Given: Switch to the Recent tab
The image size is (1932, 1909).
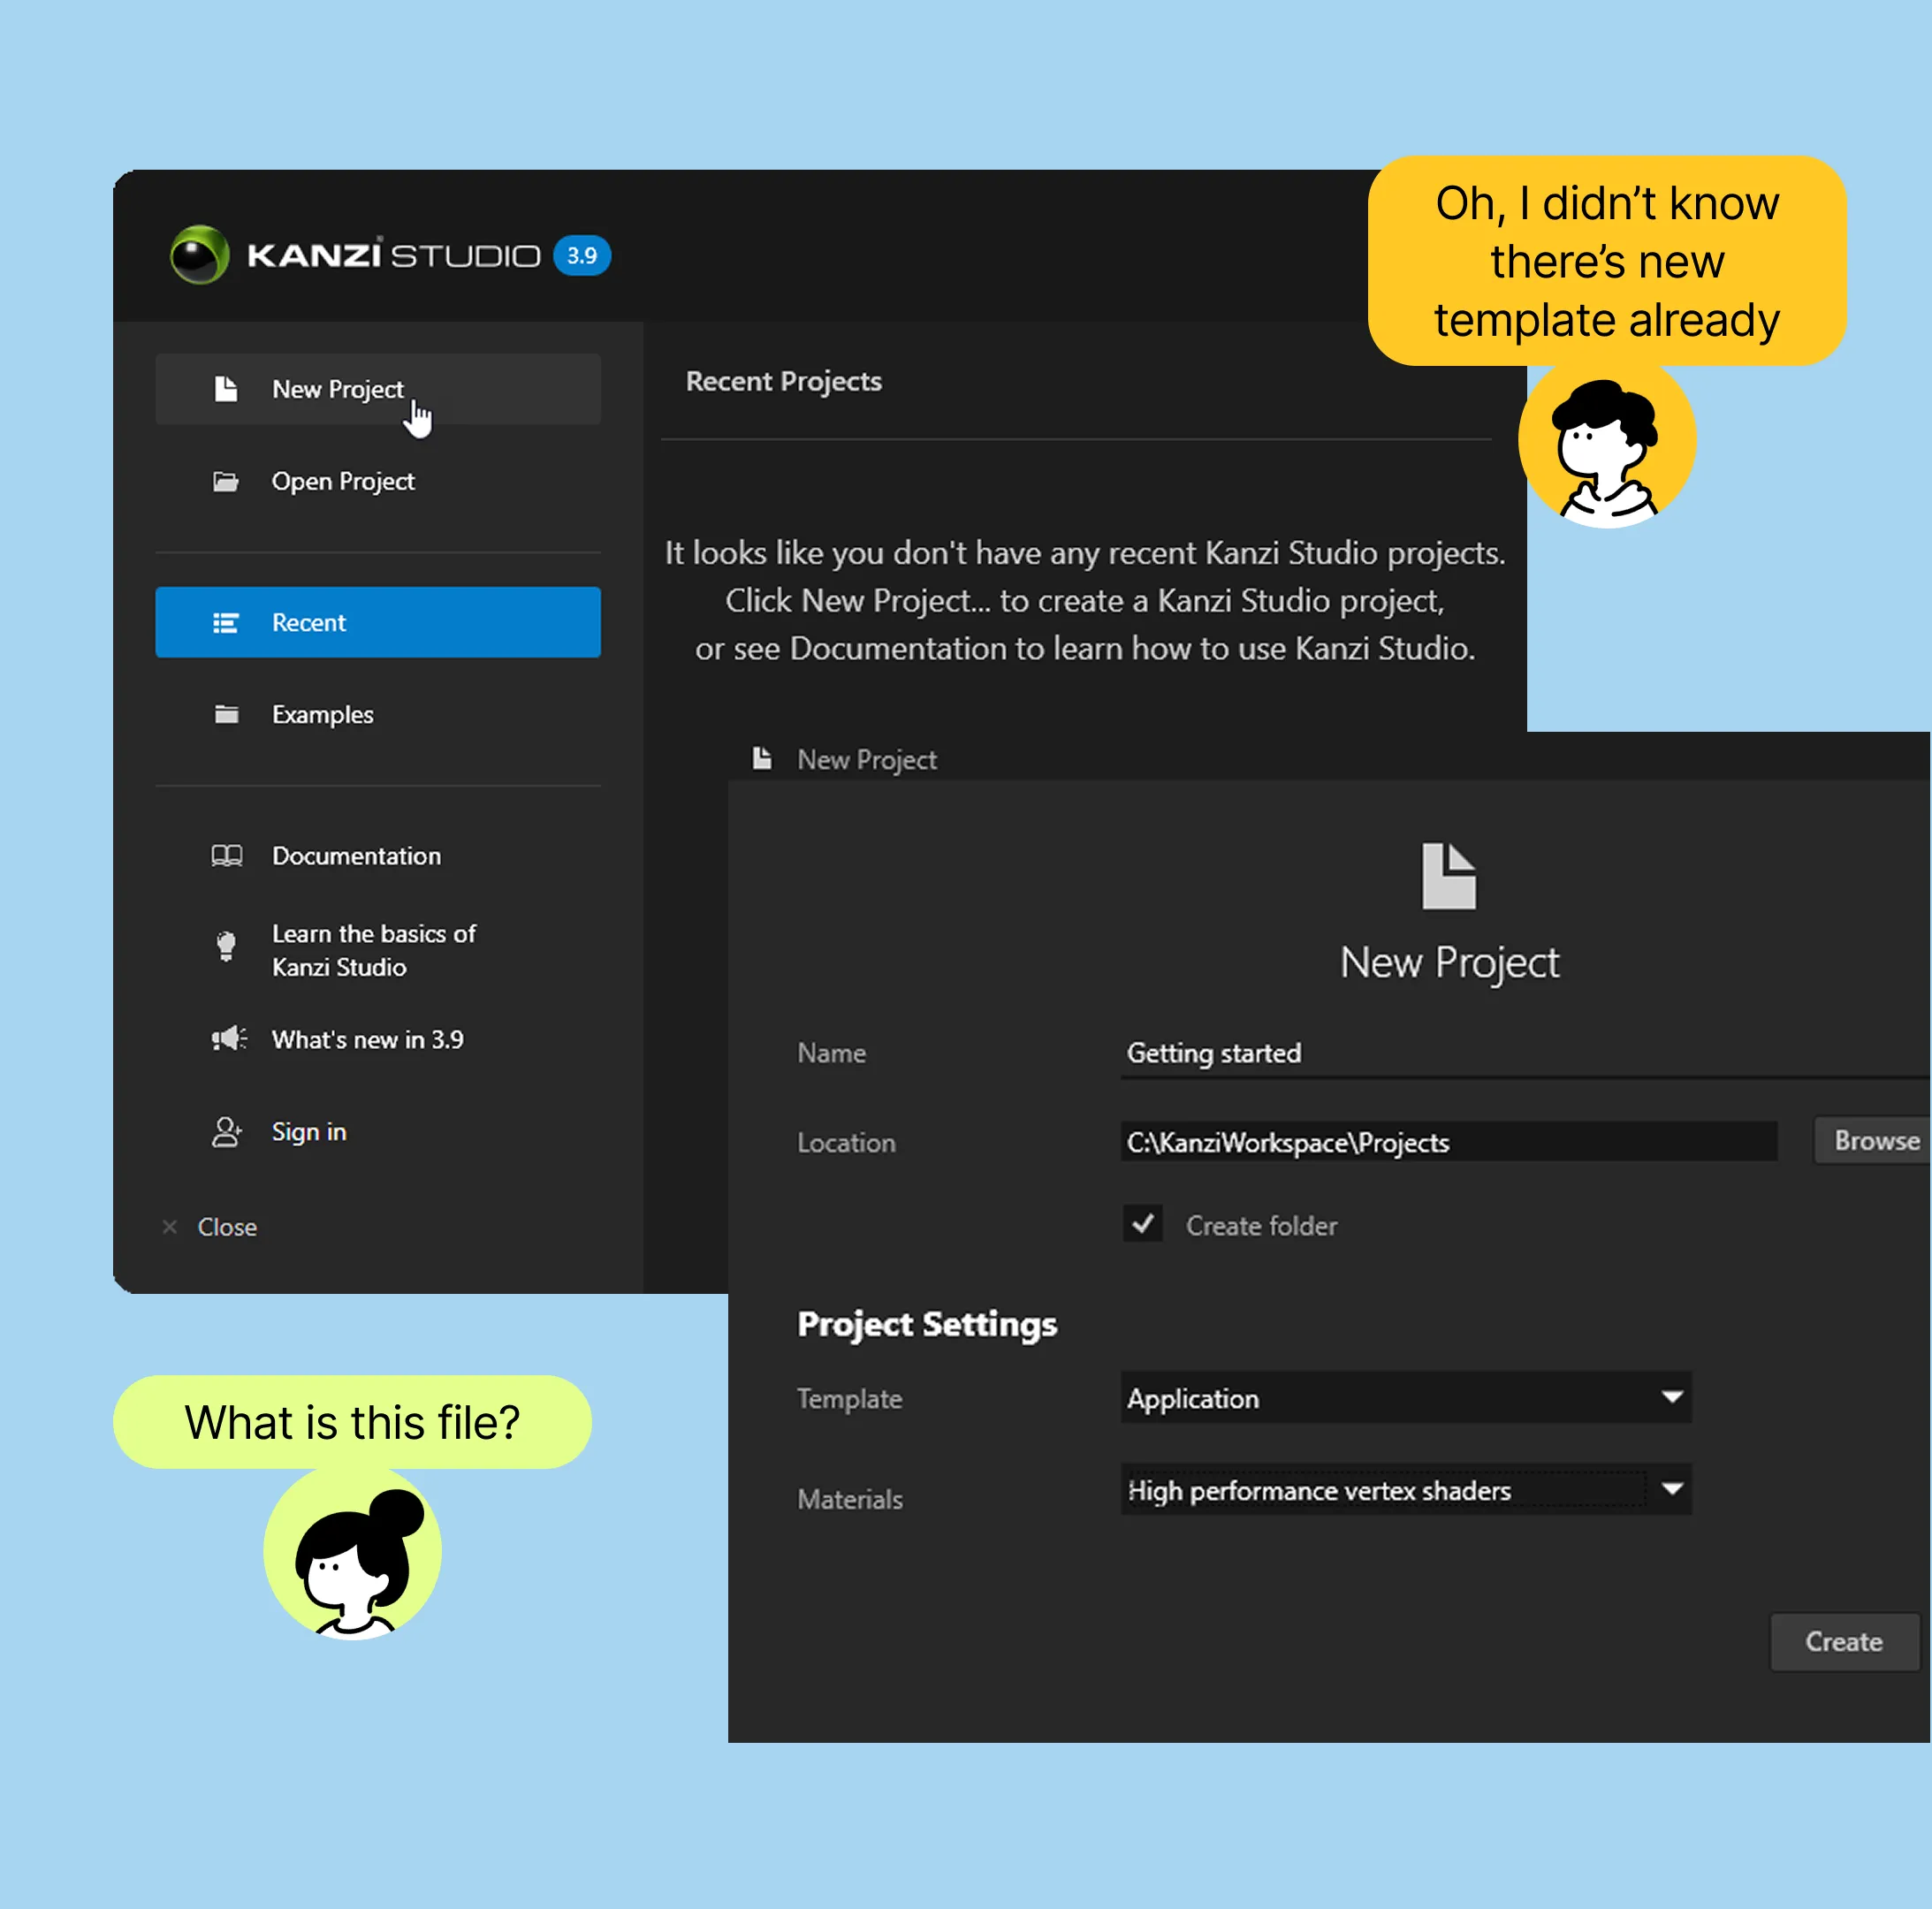Looking at the screenshot, I should click(378, 622).
